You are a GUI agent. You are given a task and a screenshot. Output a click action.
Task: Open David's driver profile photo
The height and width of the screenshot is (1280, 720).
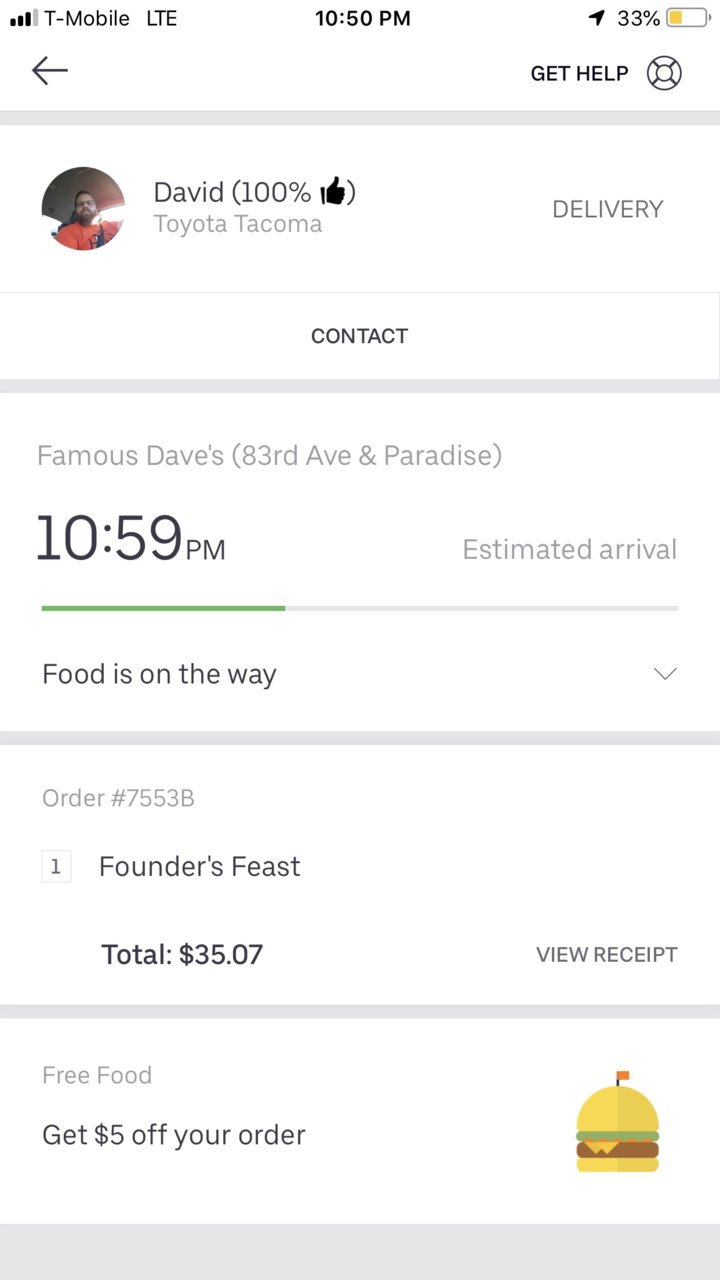coord(83,208)
